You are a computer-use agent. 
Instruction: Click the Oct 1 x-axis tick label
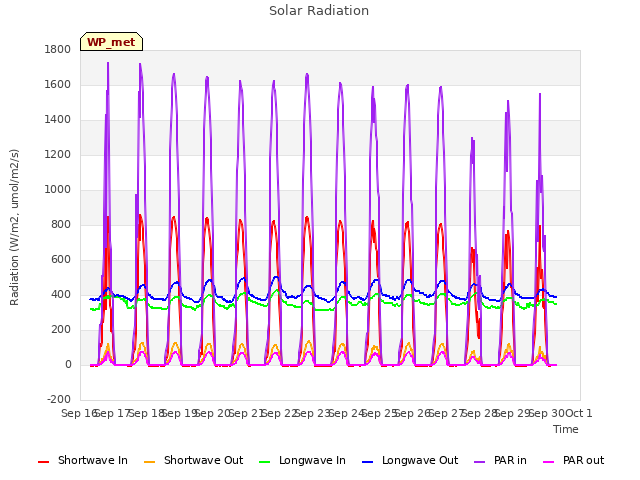579,413
